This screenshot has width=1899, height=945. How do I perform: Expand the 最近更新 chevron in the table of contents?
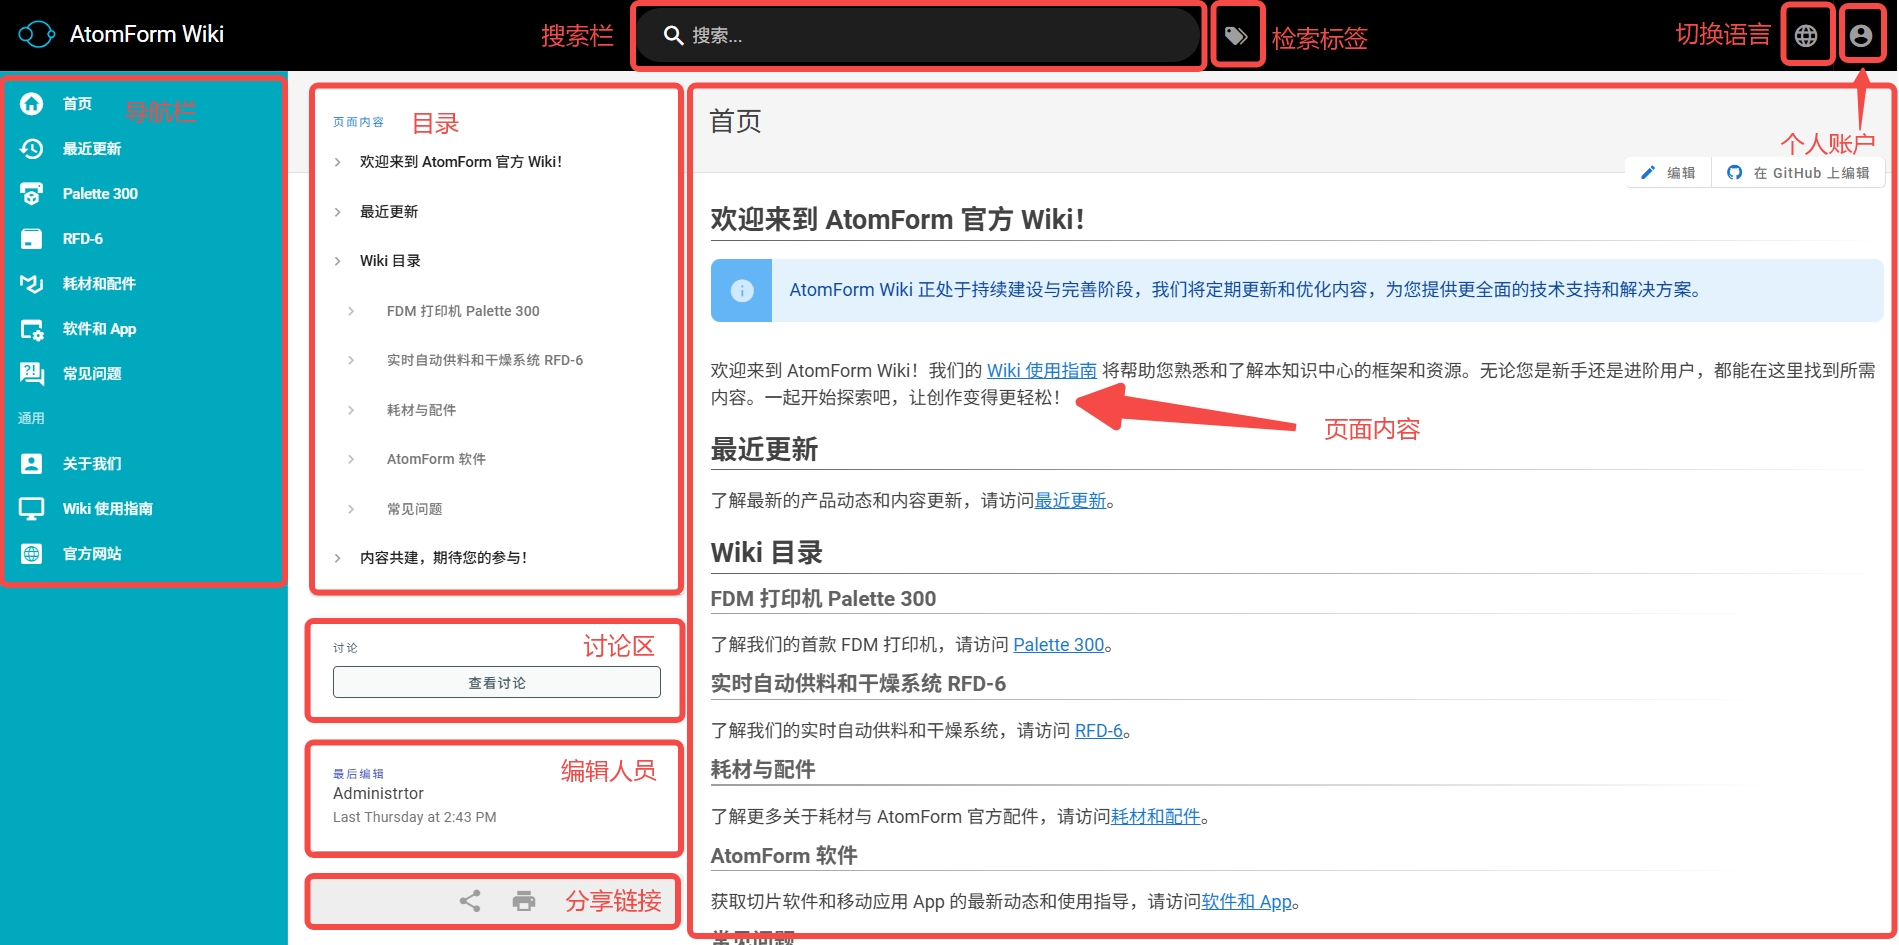pos(338,212)
